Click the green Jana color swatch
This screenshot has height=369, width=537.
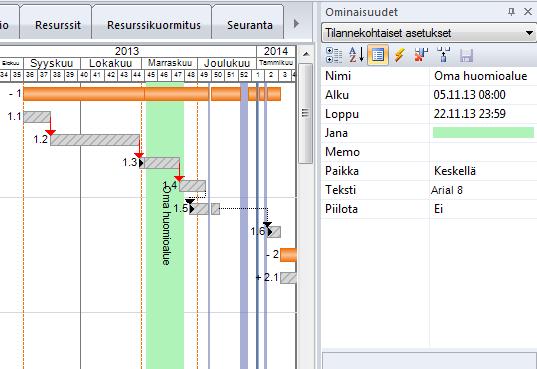click(x=483, y=133)
